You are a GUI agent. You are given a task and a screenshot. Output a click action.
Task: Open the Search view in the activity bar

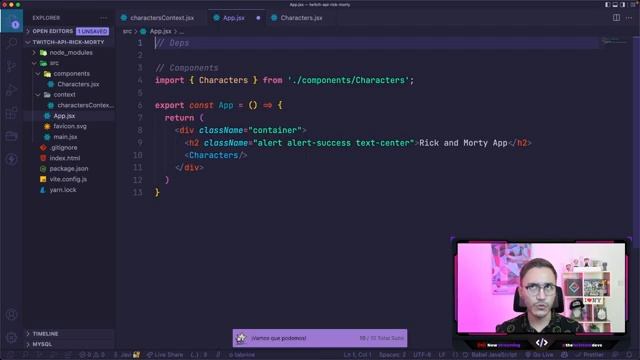[x=11, y=43]
